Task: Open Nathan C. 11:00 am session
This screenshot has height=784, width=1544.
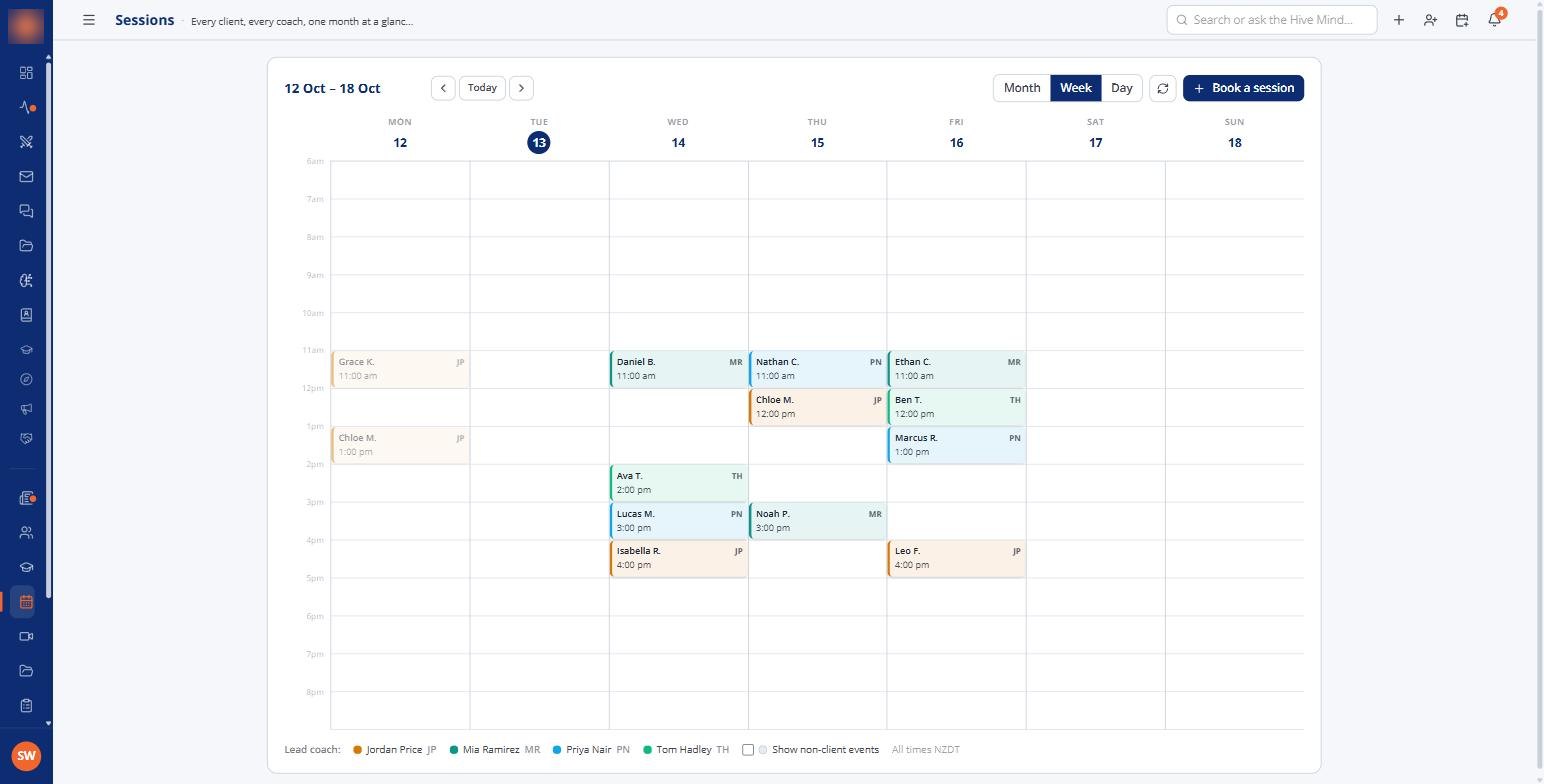Action: pyautogui.click(x=818, y=369)
